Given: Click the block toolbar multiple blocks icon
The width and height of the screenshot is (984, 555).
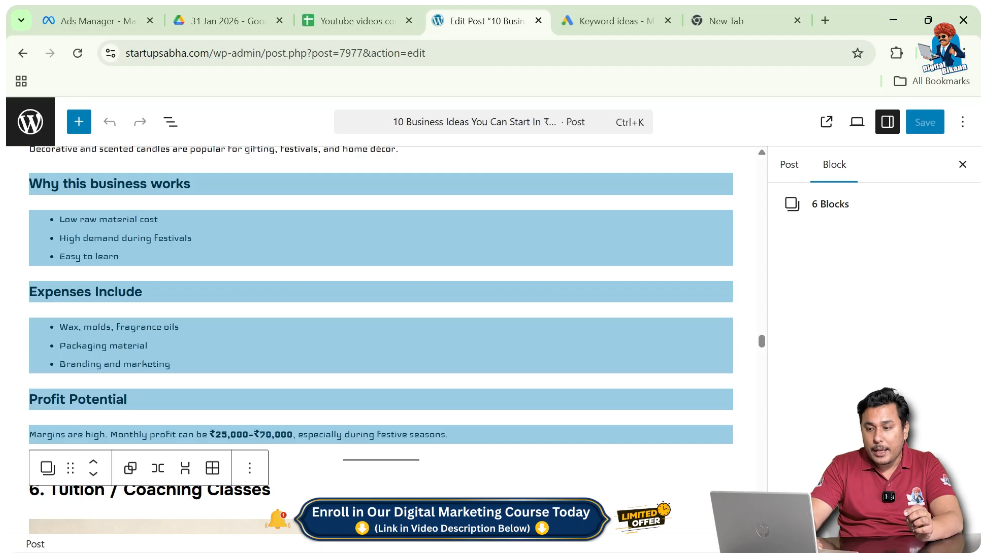Looking at the screenshot, I should (48, 468).
